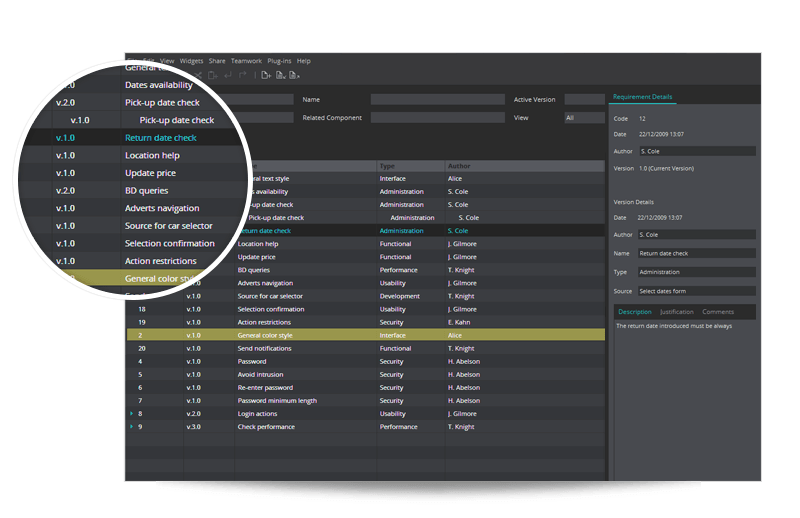Click version v.3.0 in Check performance row
The height and width of the screenshot is (518, 800).
193,427
